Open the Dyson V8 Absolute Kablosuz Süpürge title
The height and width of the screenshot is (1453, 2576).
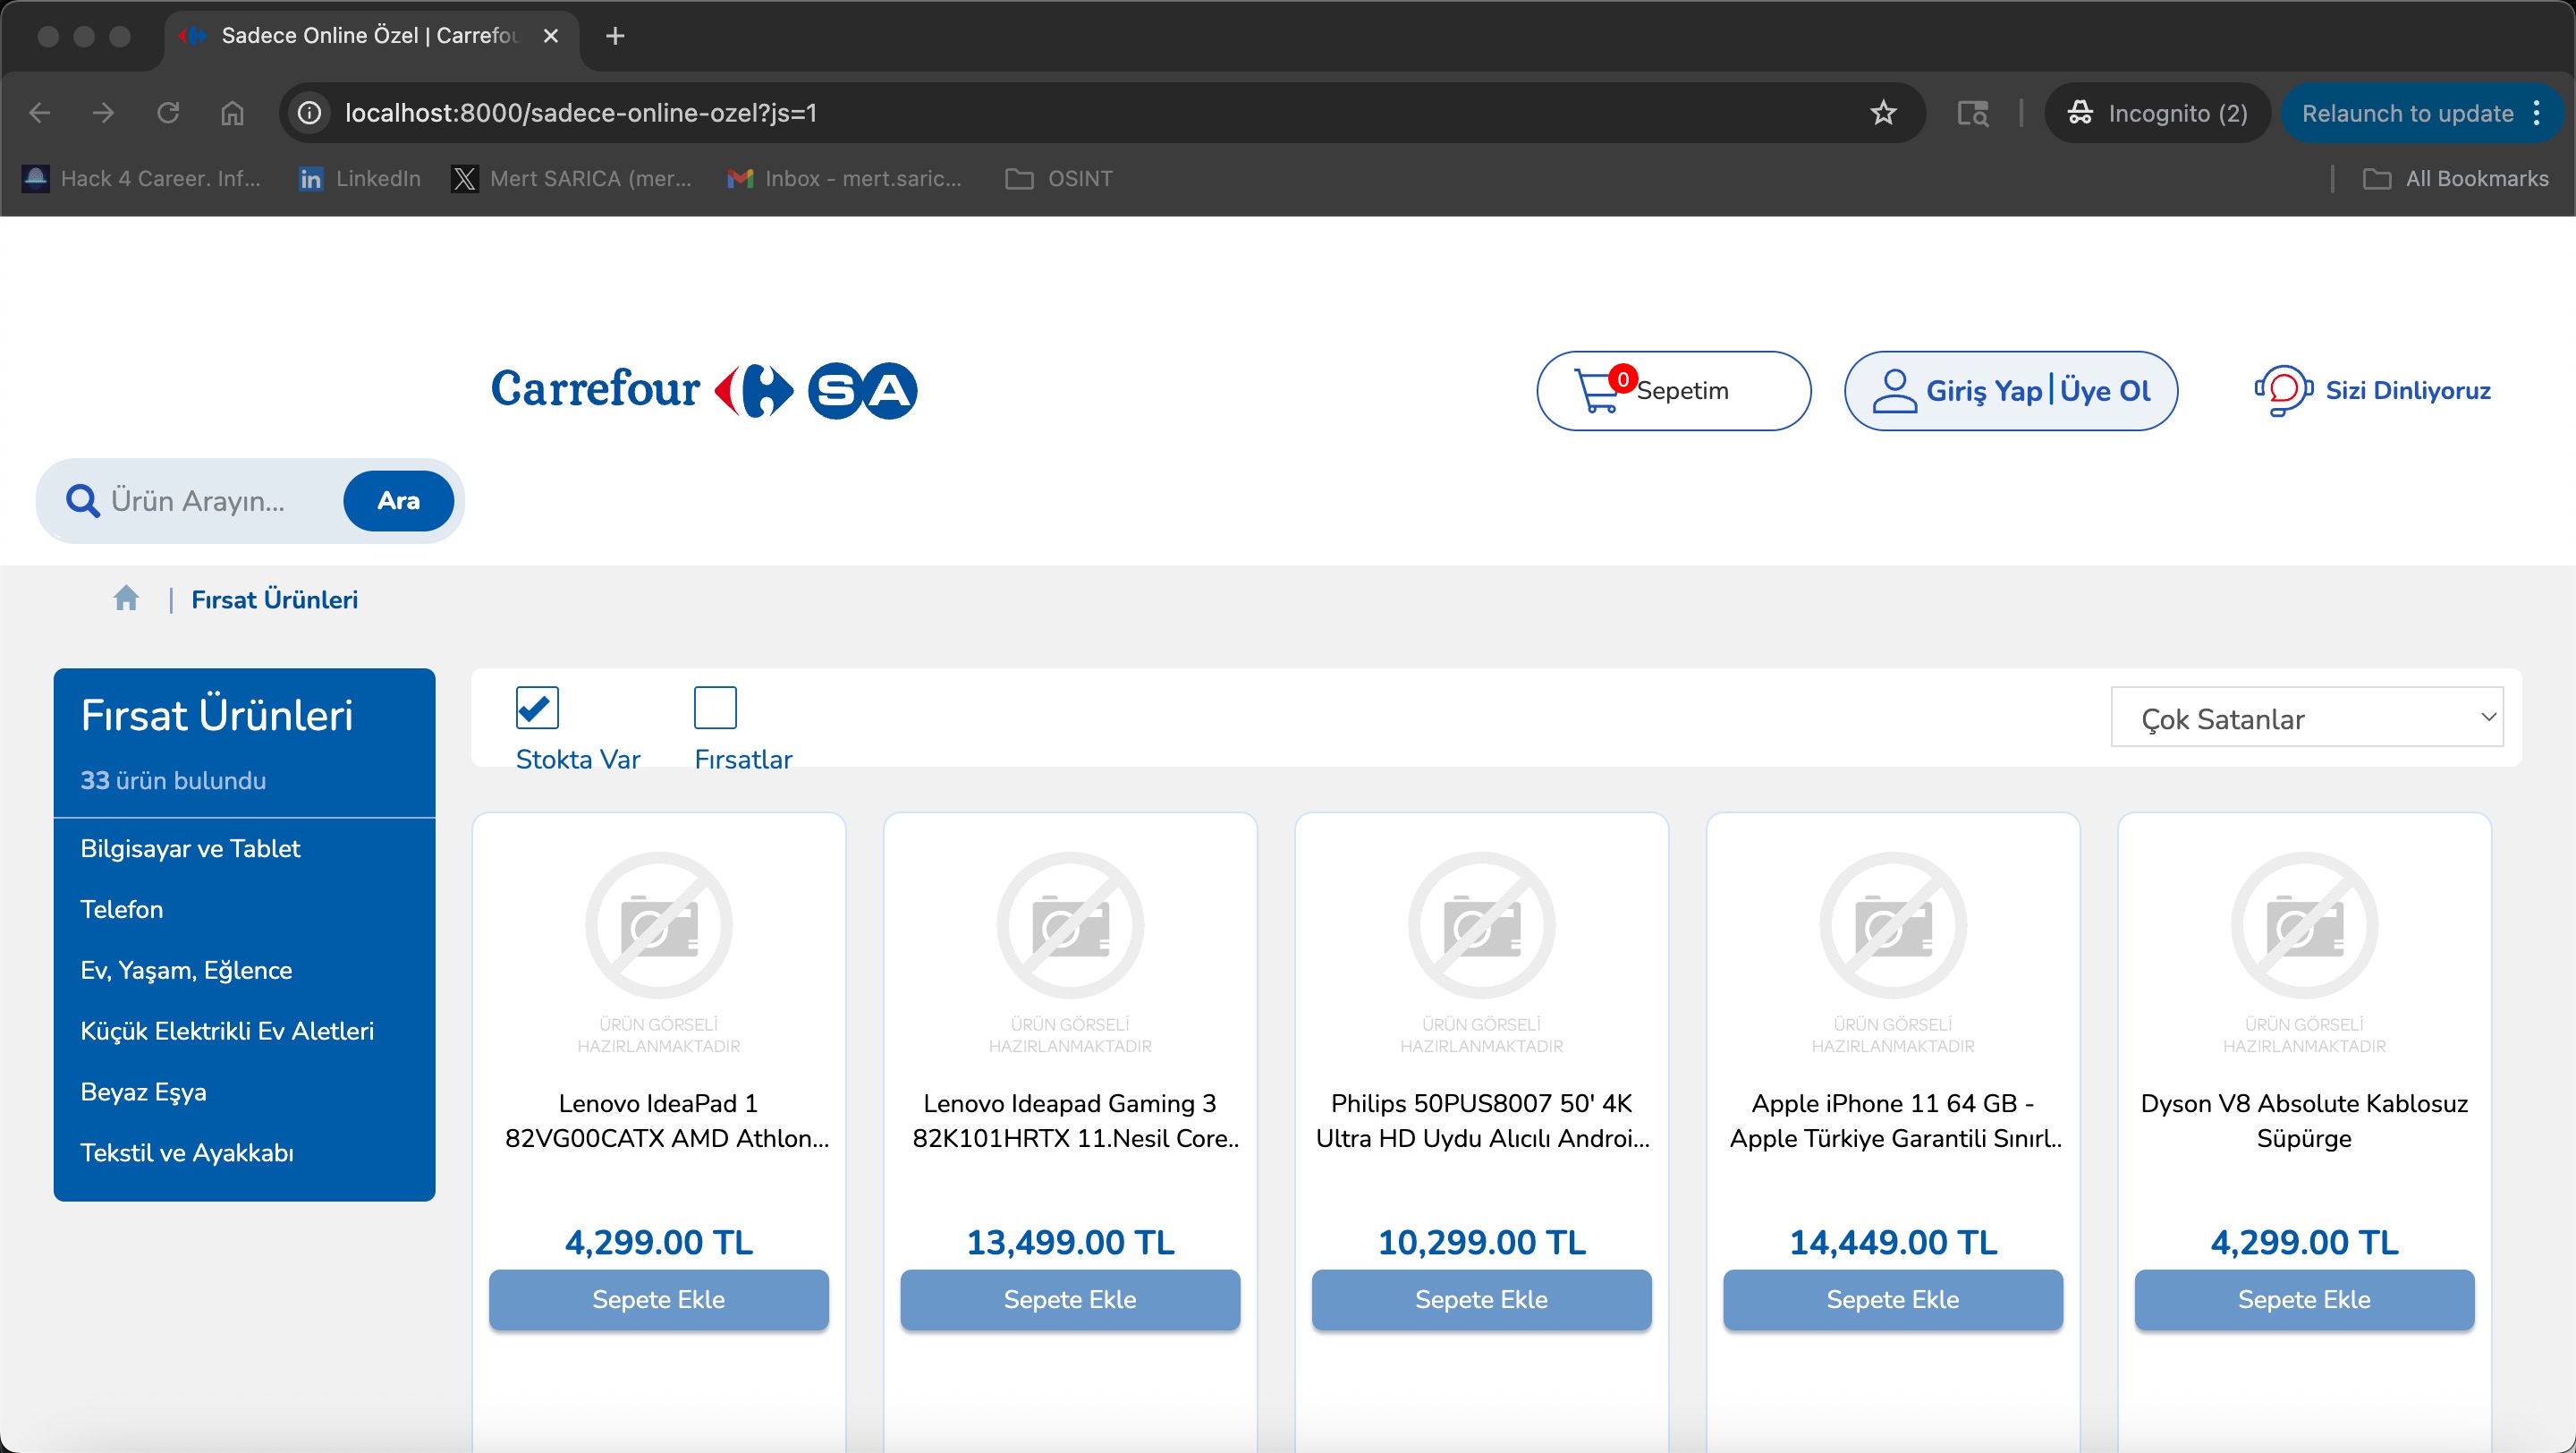tap(2305, 1121)
